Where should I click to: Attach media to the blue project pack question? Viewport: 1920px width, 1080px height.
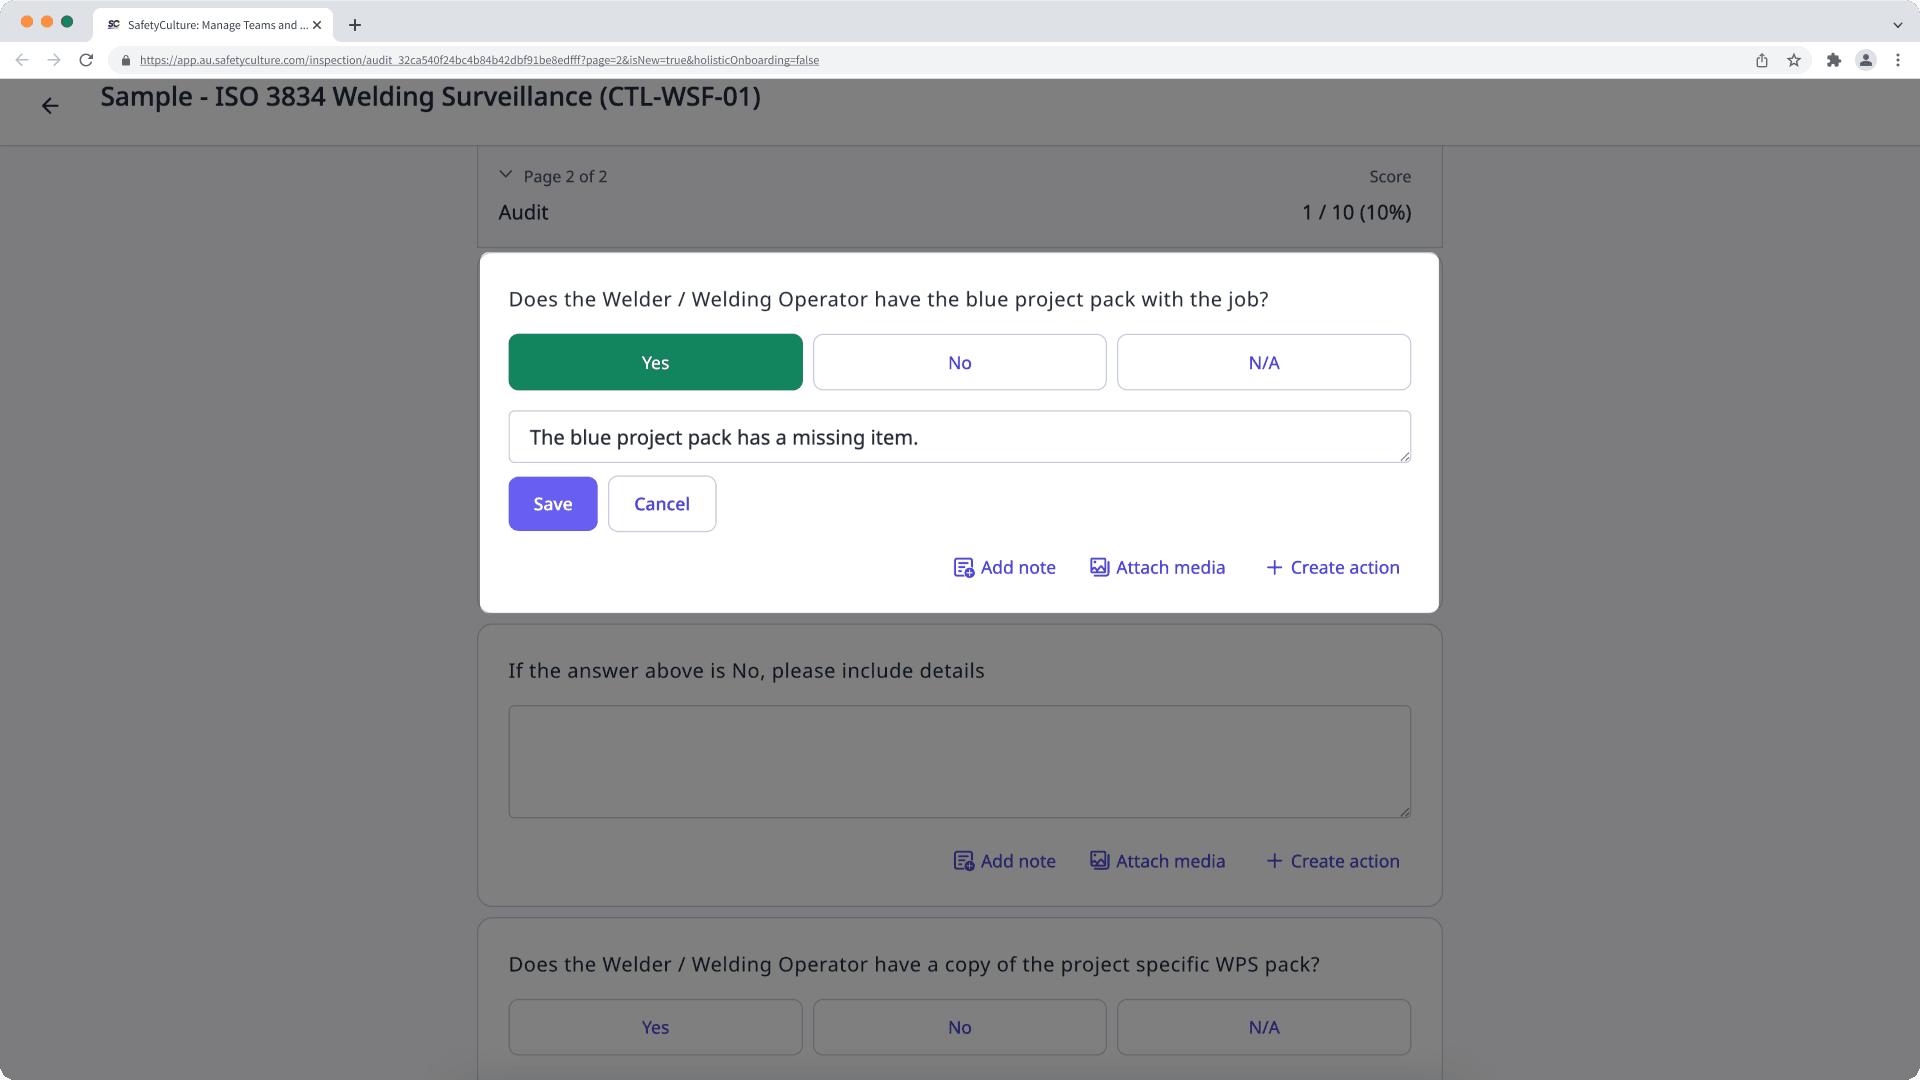[1157, 567]
